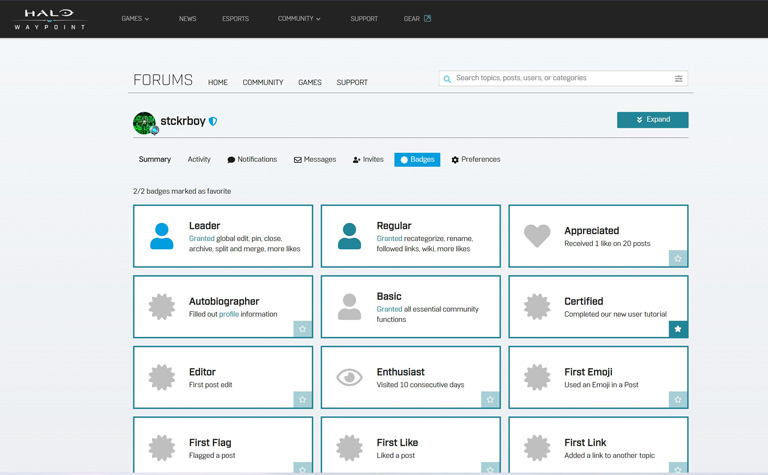Open the Appreciated badge title
This screenshot has height=475, width=768.
point(592,231)
